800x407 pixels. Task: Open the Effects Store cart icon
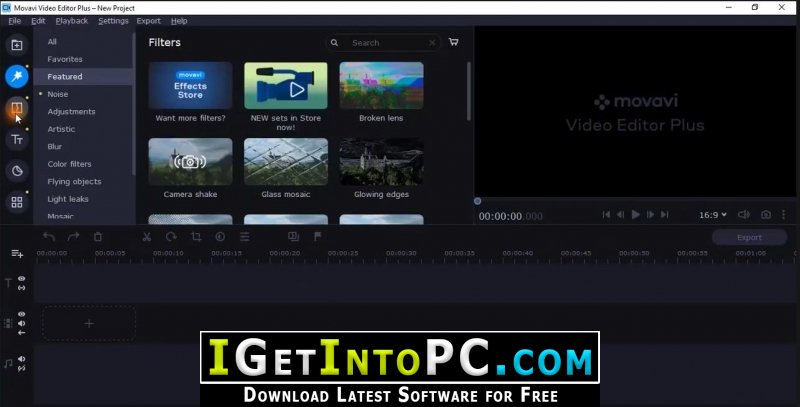click(454, 42)
